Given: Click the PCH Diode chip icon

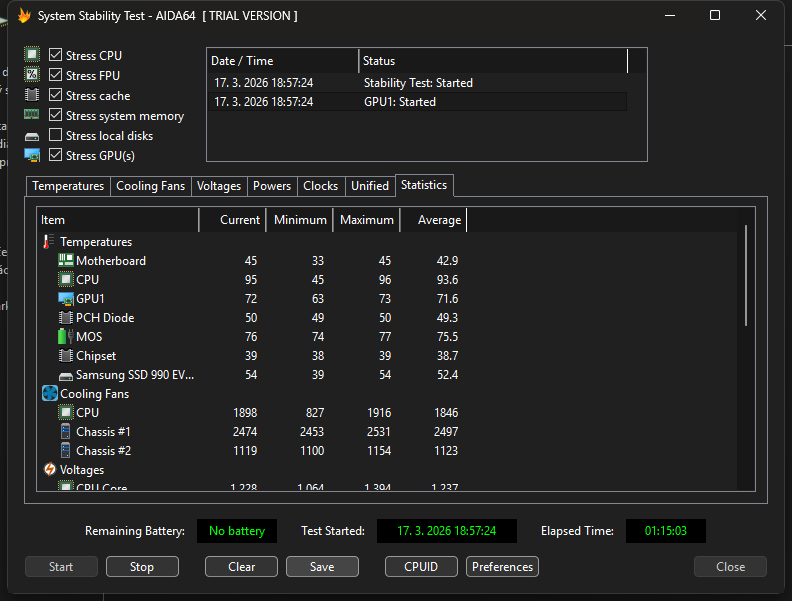Looking at the screenshot, I should pos(66,318).
